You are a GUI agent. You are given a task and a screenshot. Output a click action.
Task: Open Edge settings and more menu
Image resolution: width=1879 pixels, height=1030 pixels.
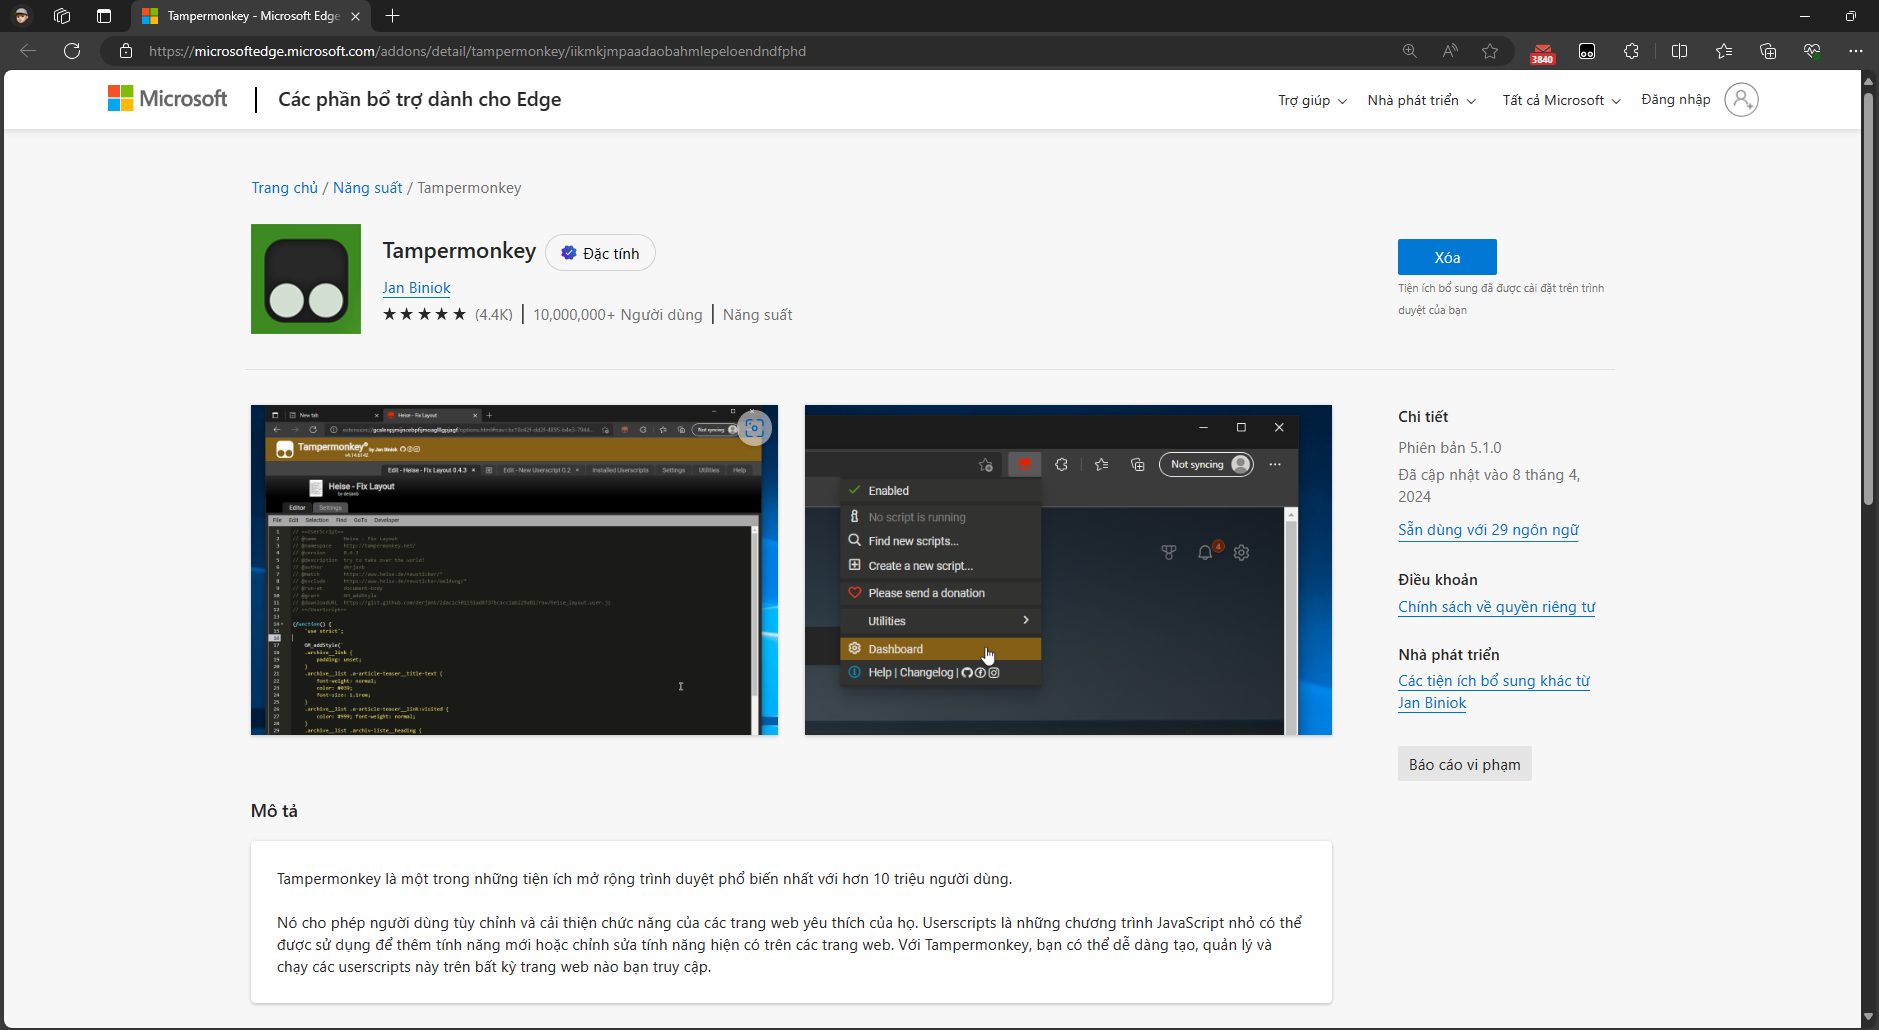point(1856,51)
